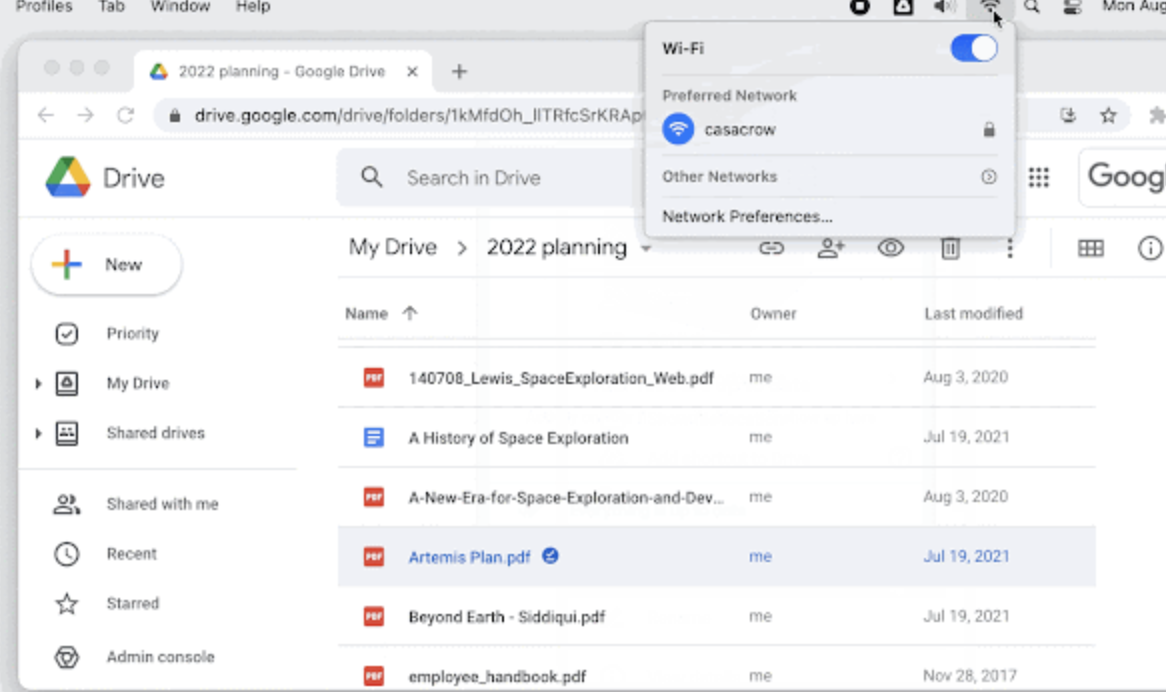Select 140708_Lewis_SpaceExploration_Web.pdf

(717, 378)
